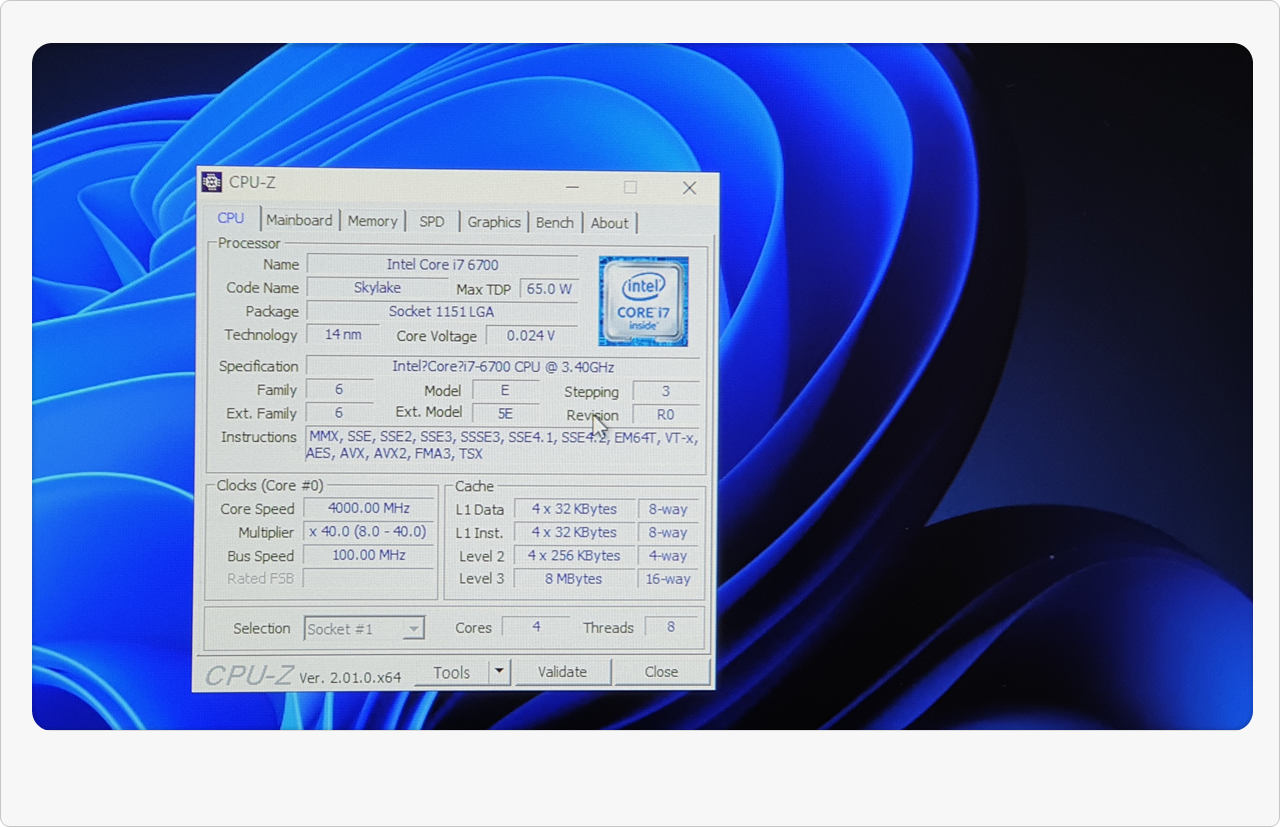Open the Socket #1 selection dropdown
Viewport: 1280px width, 827px height.
[x=364, y=629]
